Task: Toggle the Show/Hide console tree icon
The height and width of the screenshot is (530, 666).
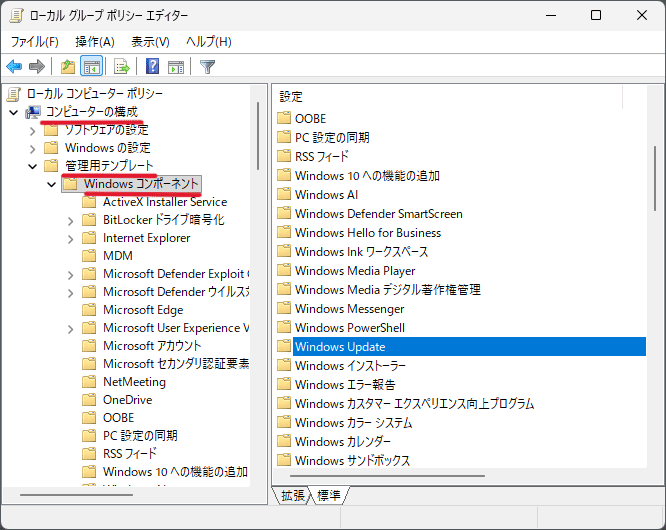Action: [x=91, y=67]
